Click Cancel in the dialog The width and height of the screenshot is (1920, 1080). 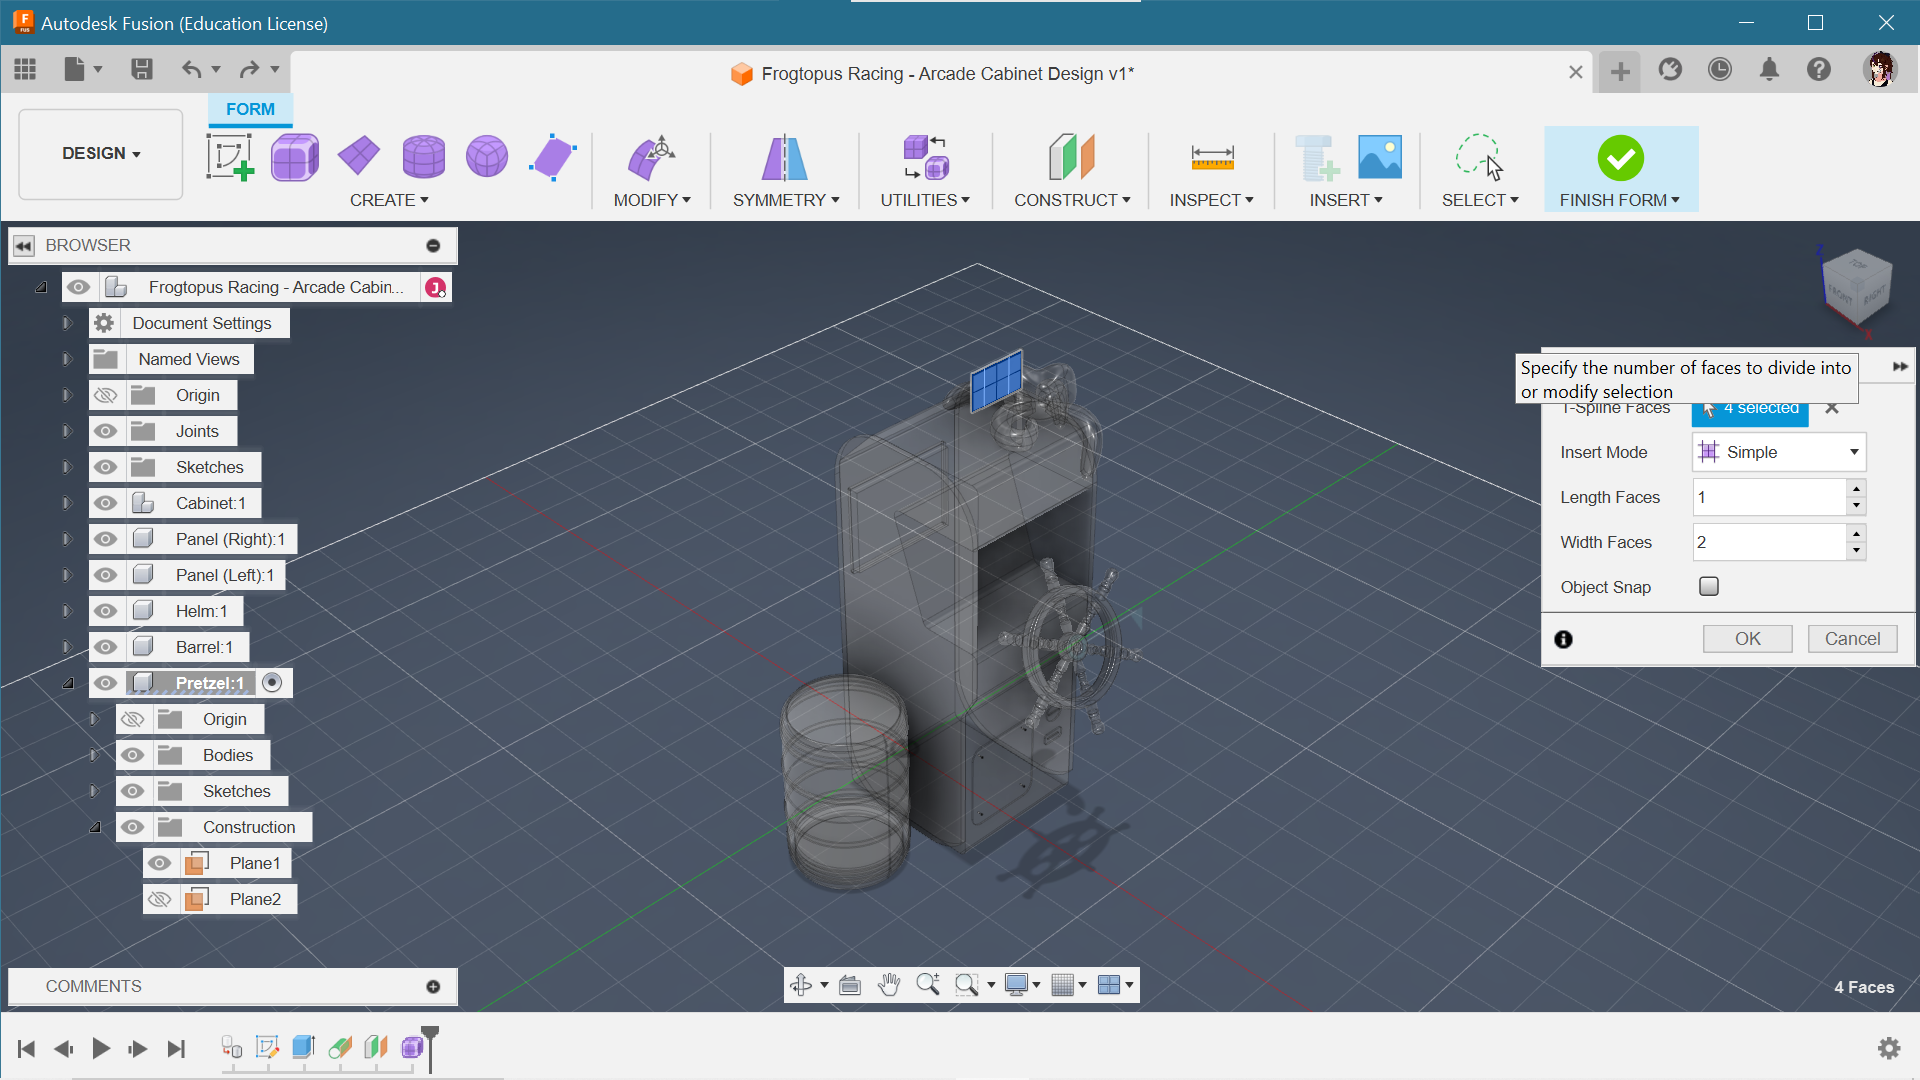[x=1852, y=639]
